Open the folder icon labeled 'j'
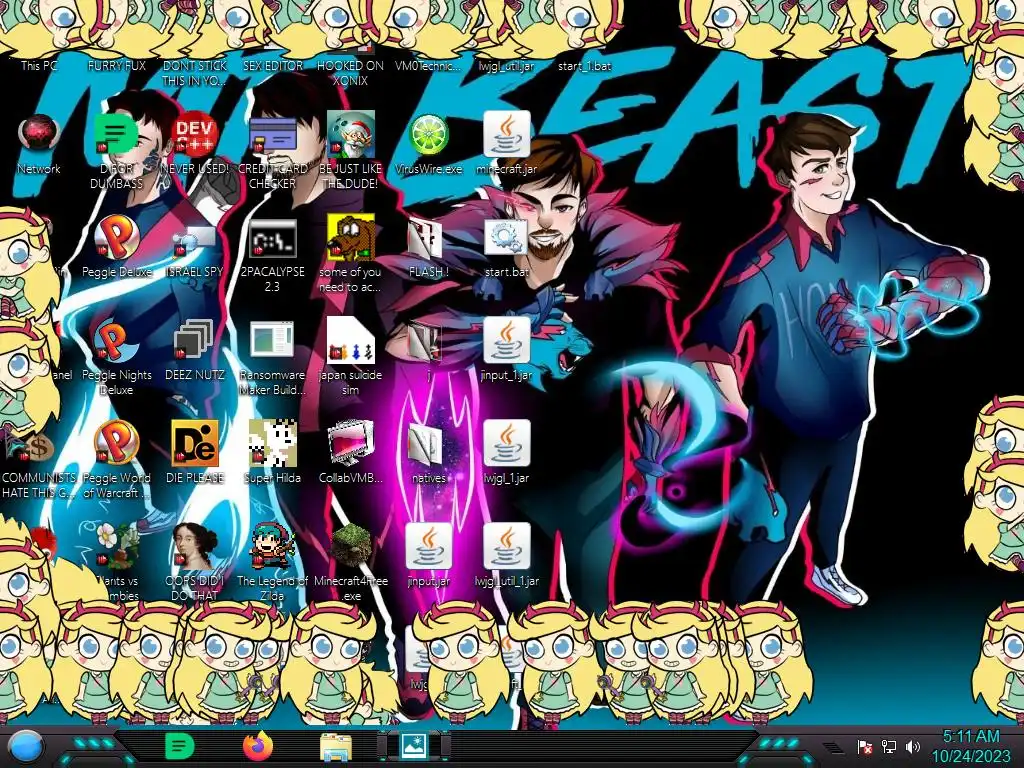The image size is (1024, 768). [426, 342]
